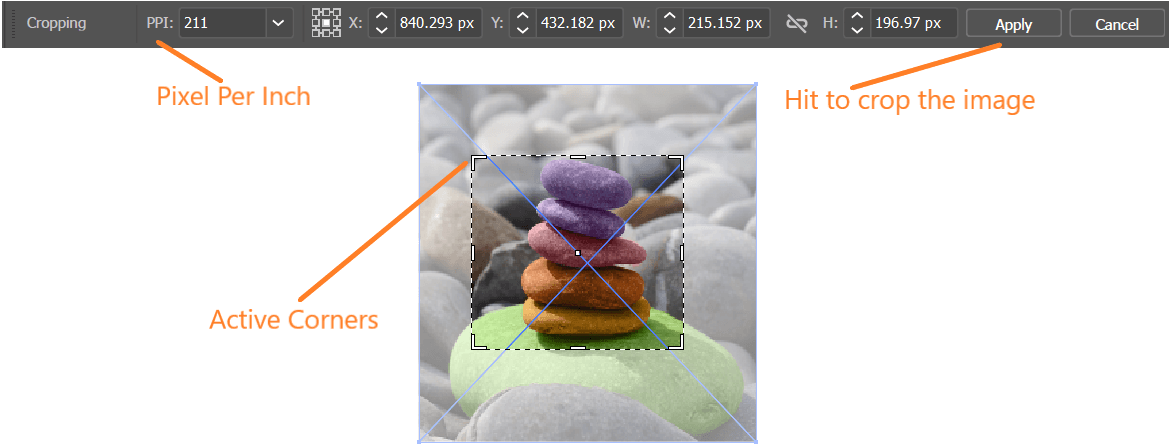Apply the crop to the image
Image resolution: width=1172 pixels, height=445 pixels.
1014,24
